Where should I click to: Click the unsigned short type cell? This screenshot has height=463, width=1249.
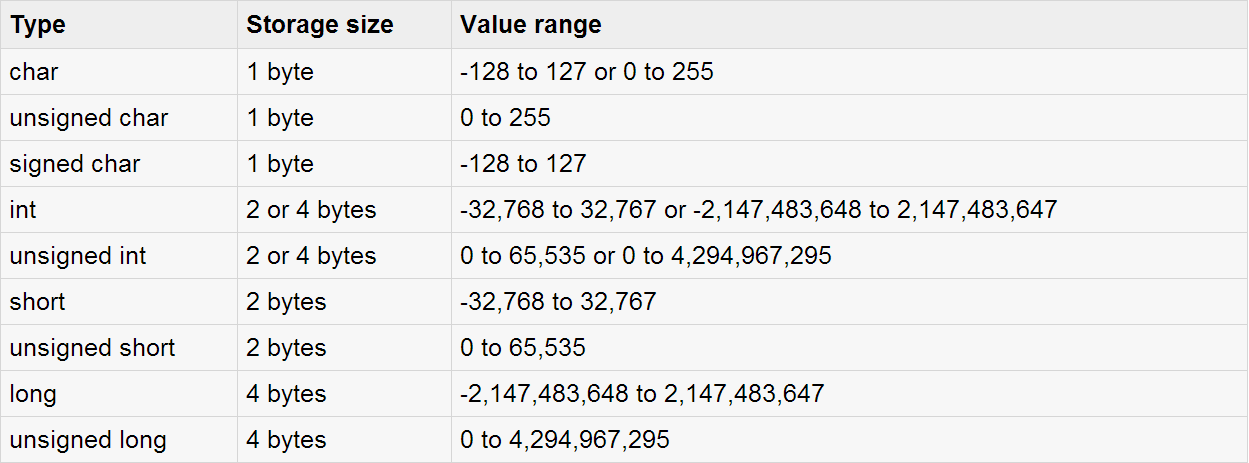click(x=92, y=348)
